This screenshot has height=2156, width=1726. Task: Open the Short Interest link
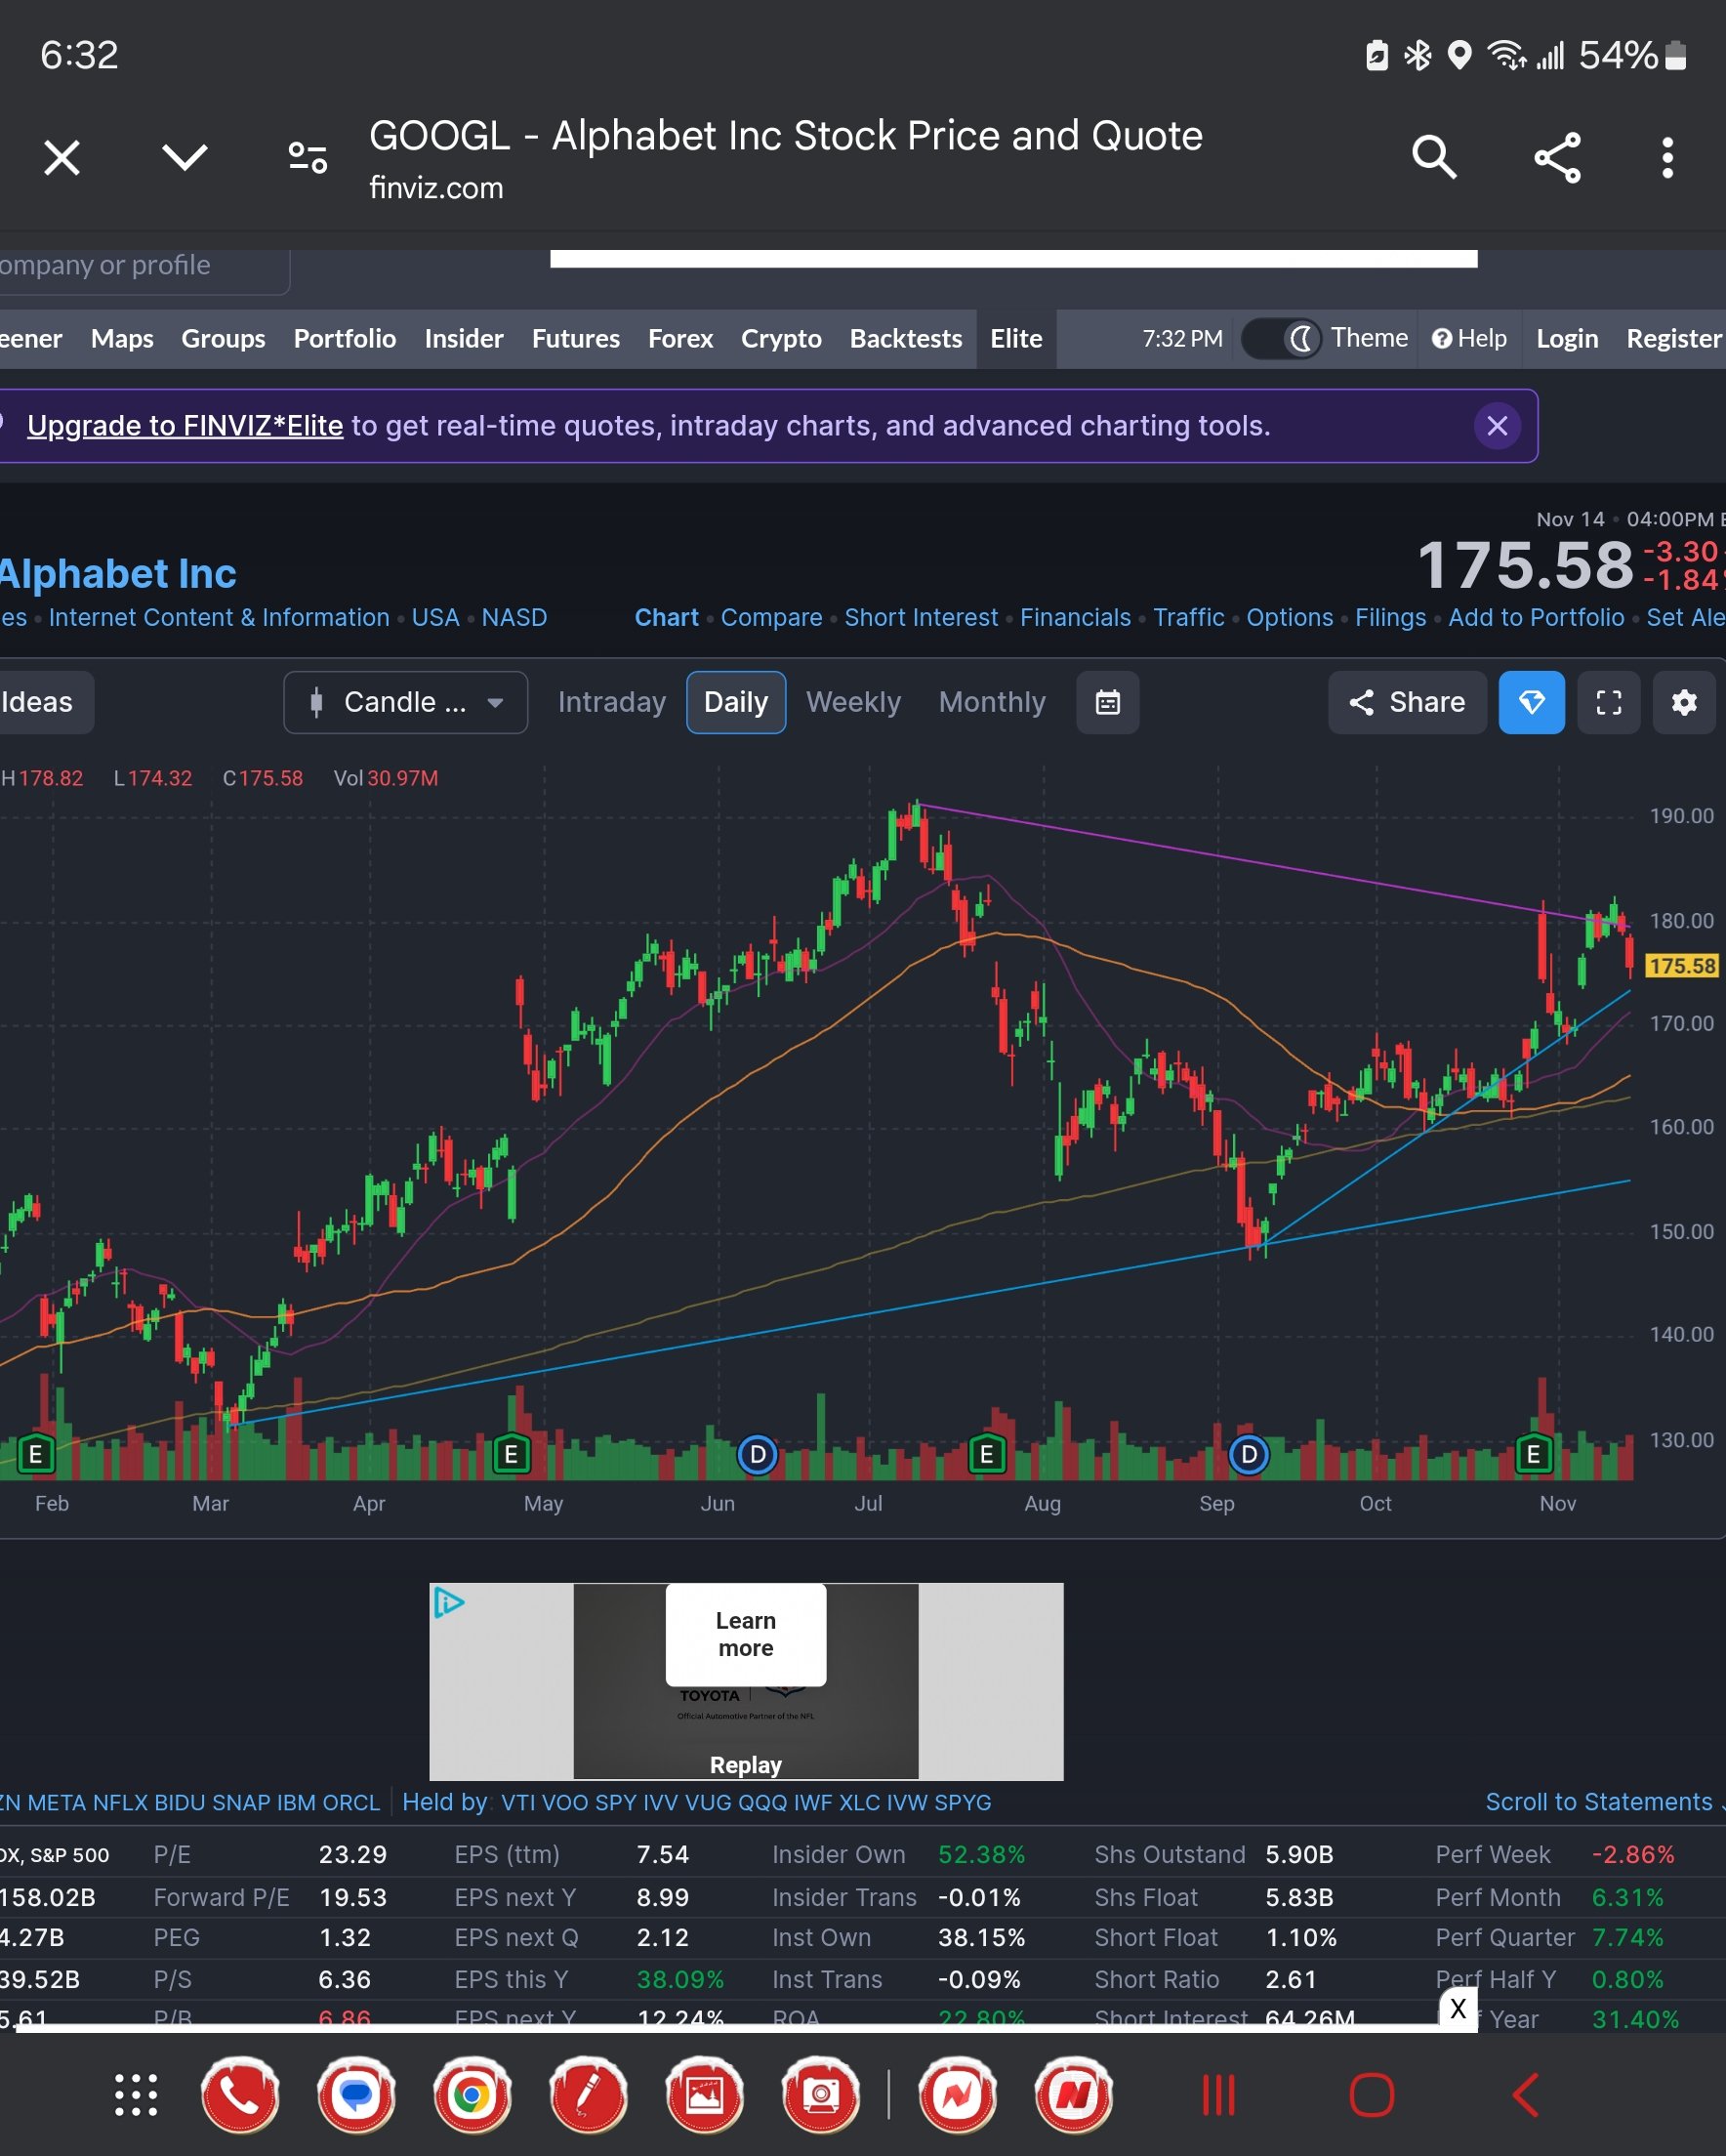pyautogui.click(x=921, y=617)
